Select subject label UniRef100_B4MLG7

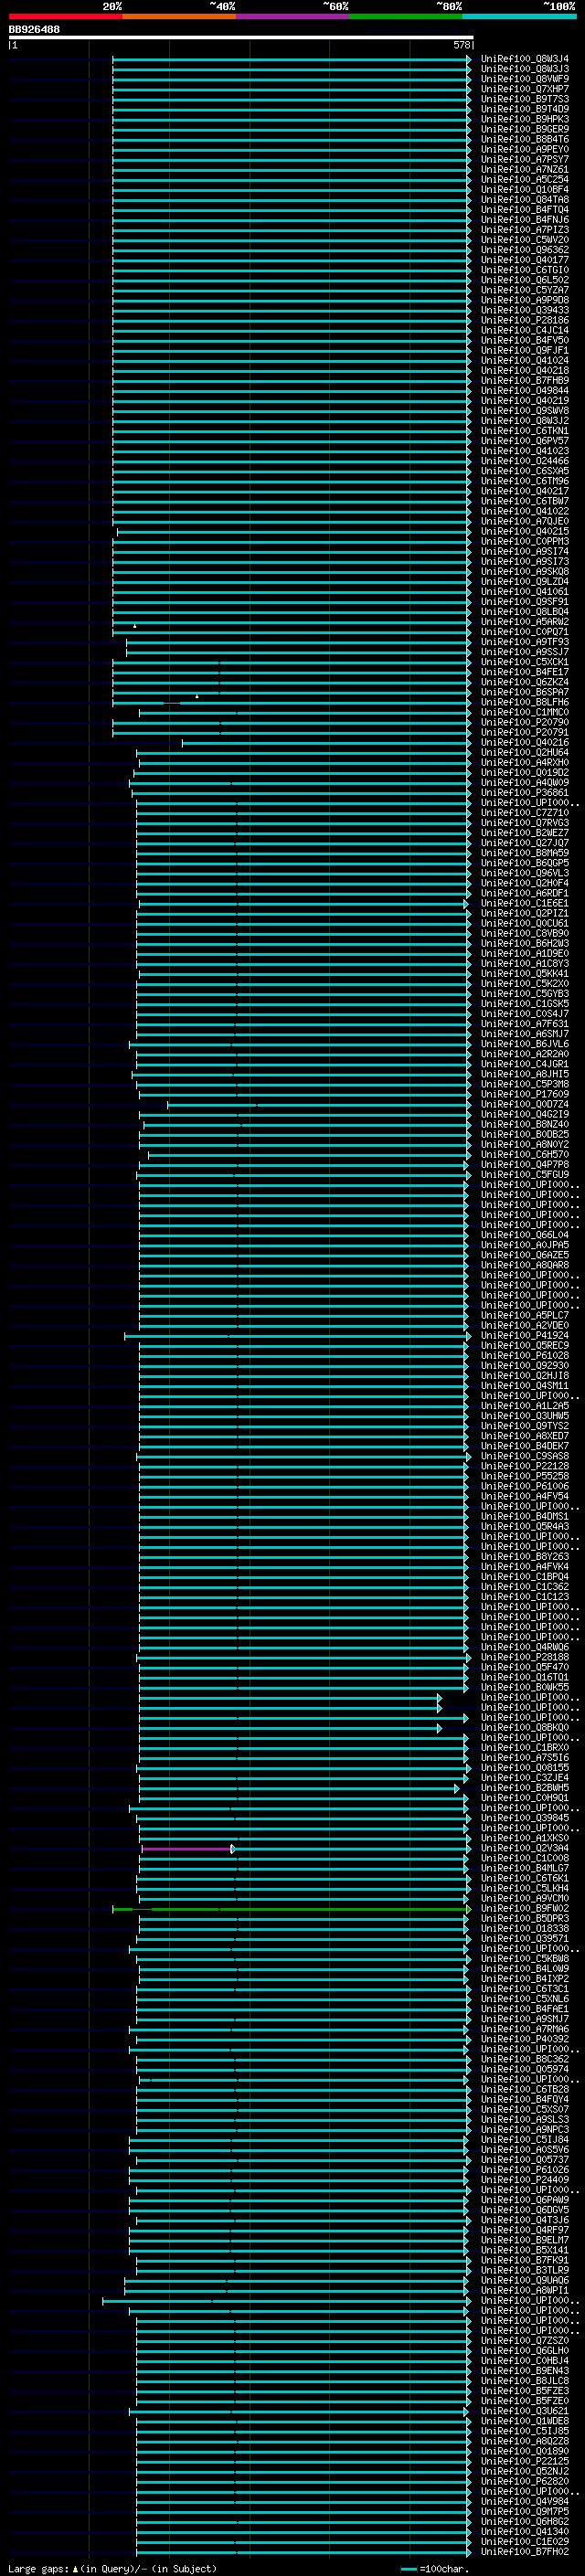click(x=525, y=1869)
